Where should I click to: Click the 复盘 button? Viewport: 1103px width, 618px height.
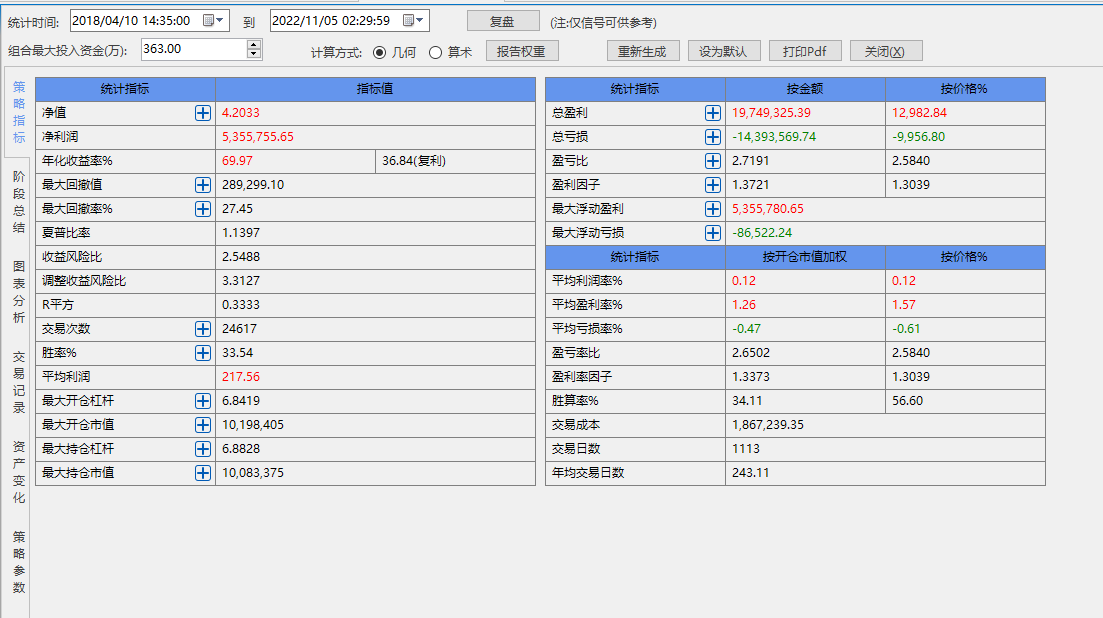[503, 21]
